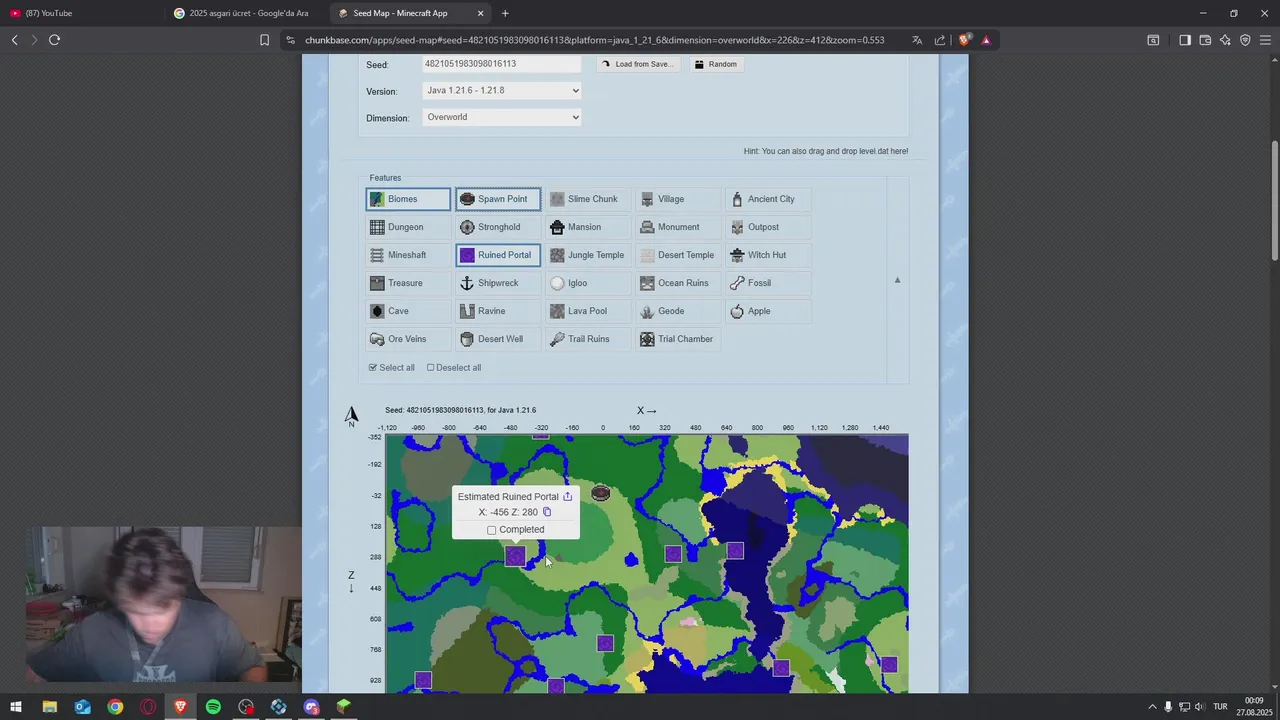The height and width of the screenshot is (720, 1280).
Task: Enable the Slime Chunk feature
Action: [x=588, y=199]
